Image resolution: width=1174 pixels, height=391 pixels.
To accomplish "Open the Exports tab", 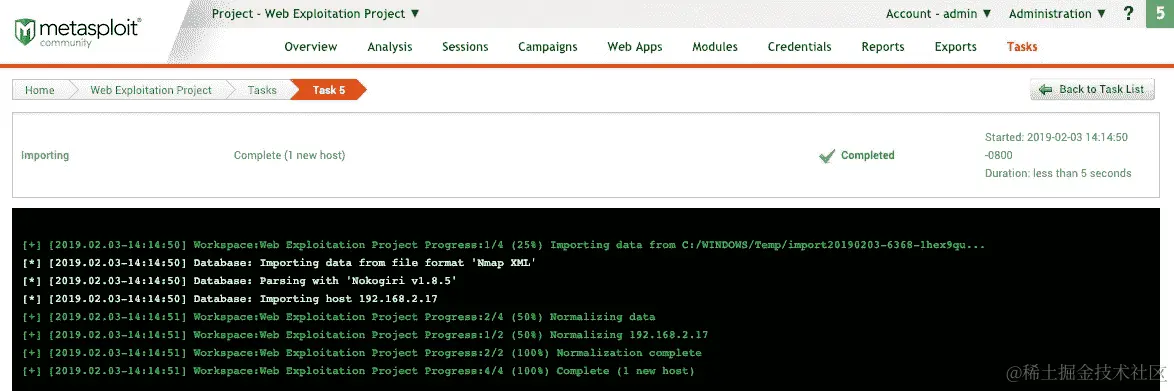I will pos(955,46).
